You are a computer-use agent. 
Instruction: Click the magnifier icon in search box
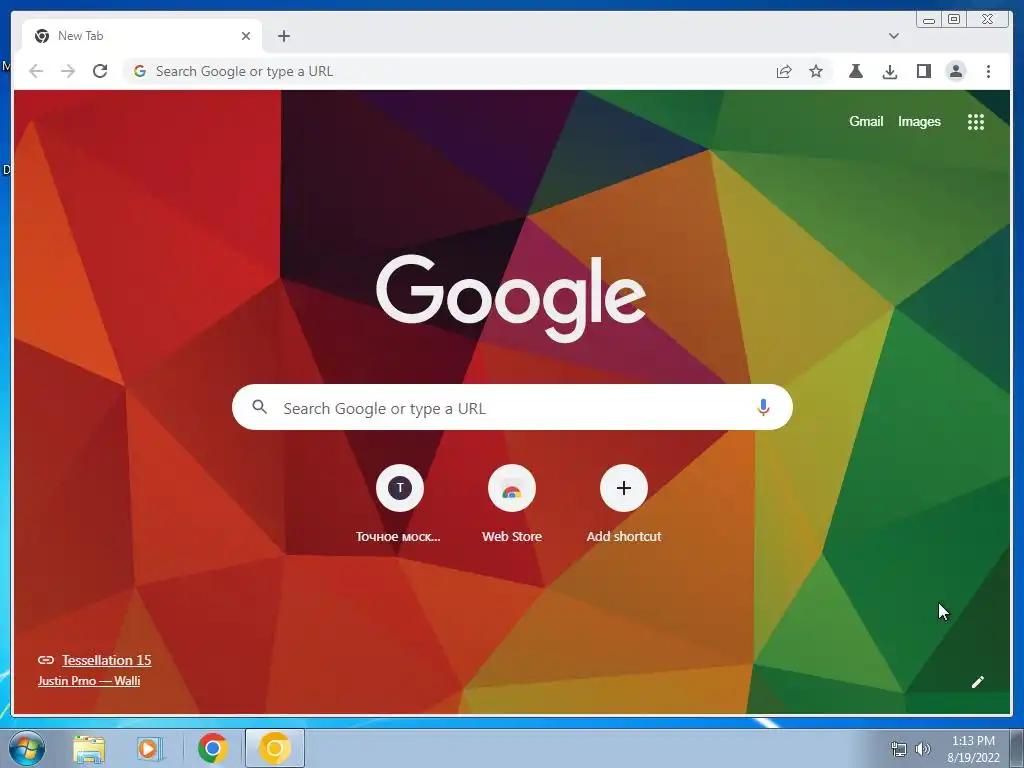coord(259,407)
